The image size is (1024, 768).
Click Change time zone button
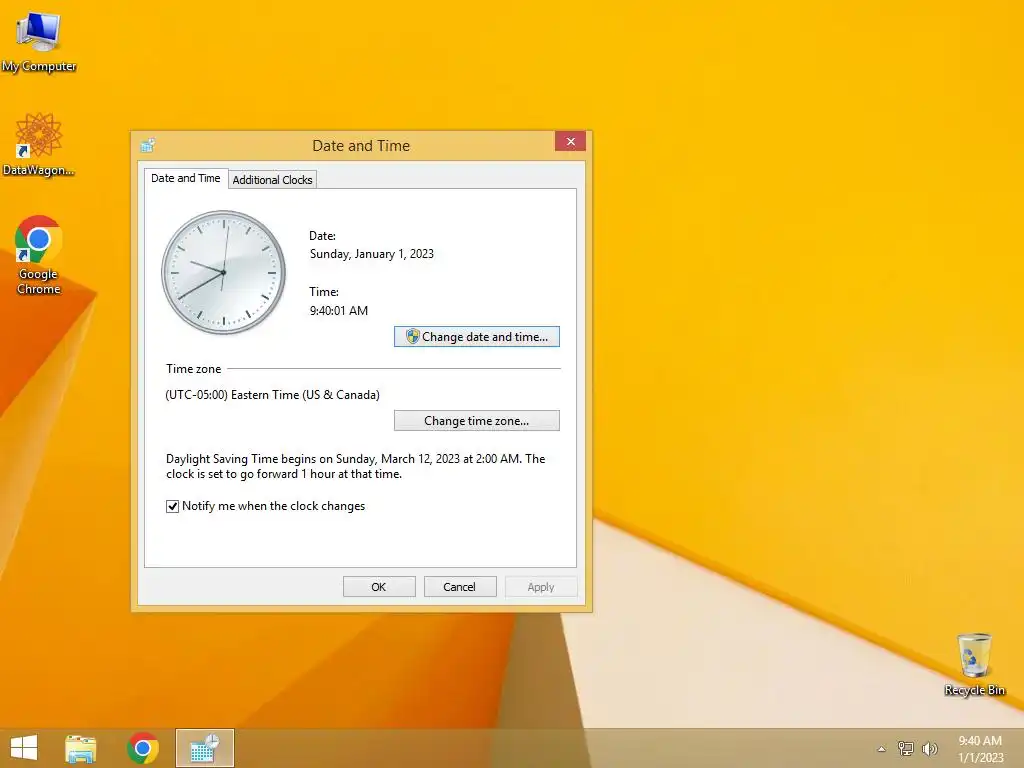pyautogui.click(x=477, y=421)
